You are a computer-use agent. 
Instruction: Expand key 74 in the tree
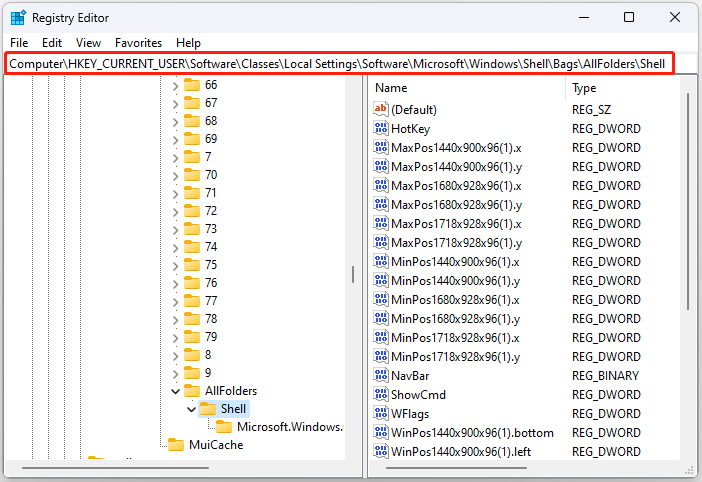click(x=176, y=247)
